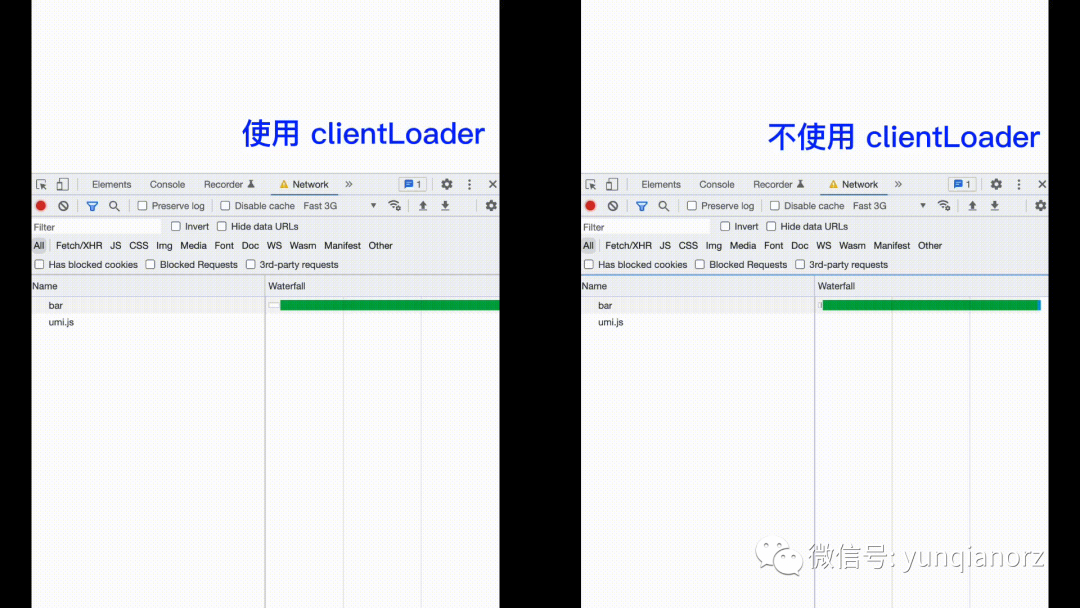Check the Disable cache option

pos(225,205)
